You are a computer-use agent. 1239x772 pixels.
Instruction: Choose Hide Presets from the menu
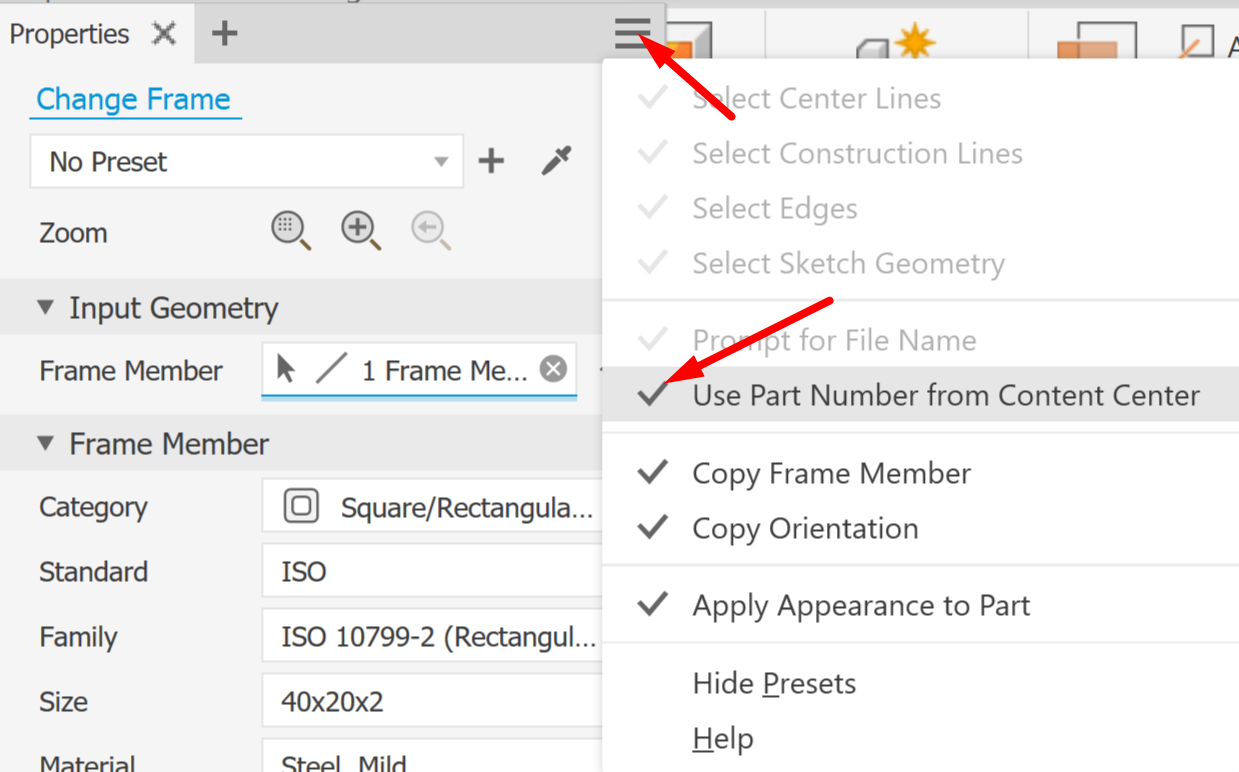click(x=774, y=684)
